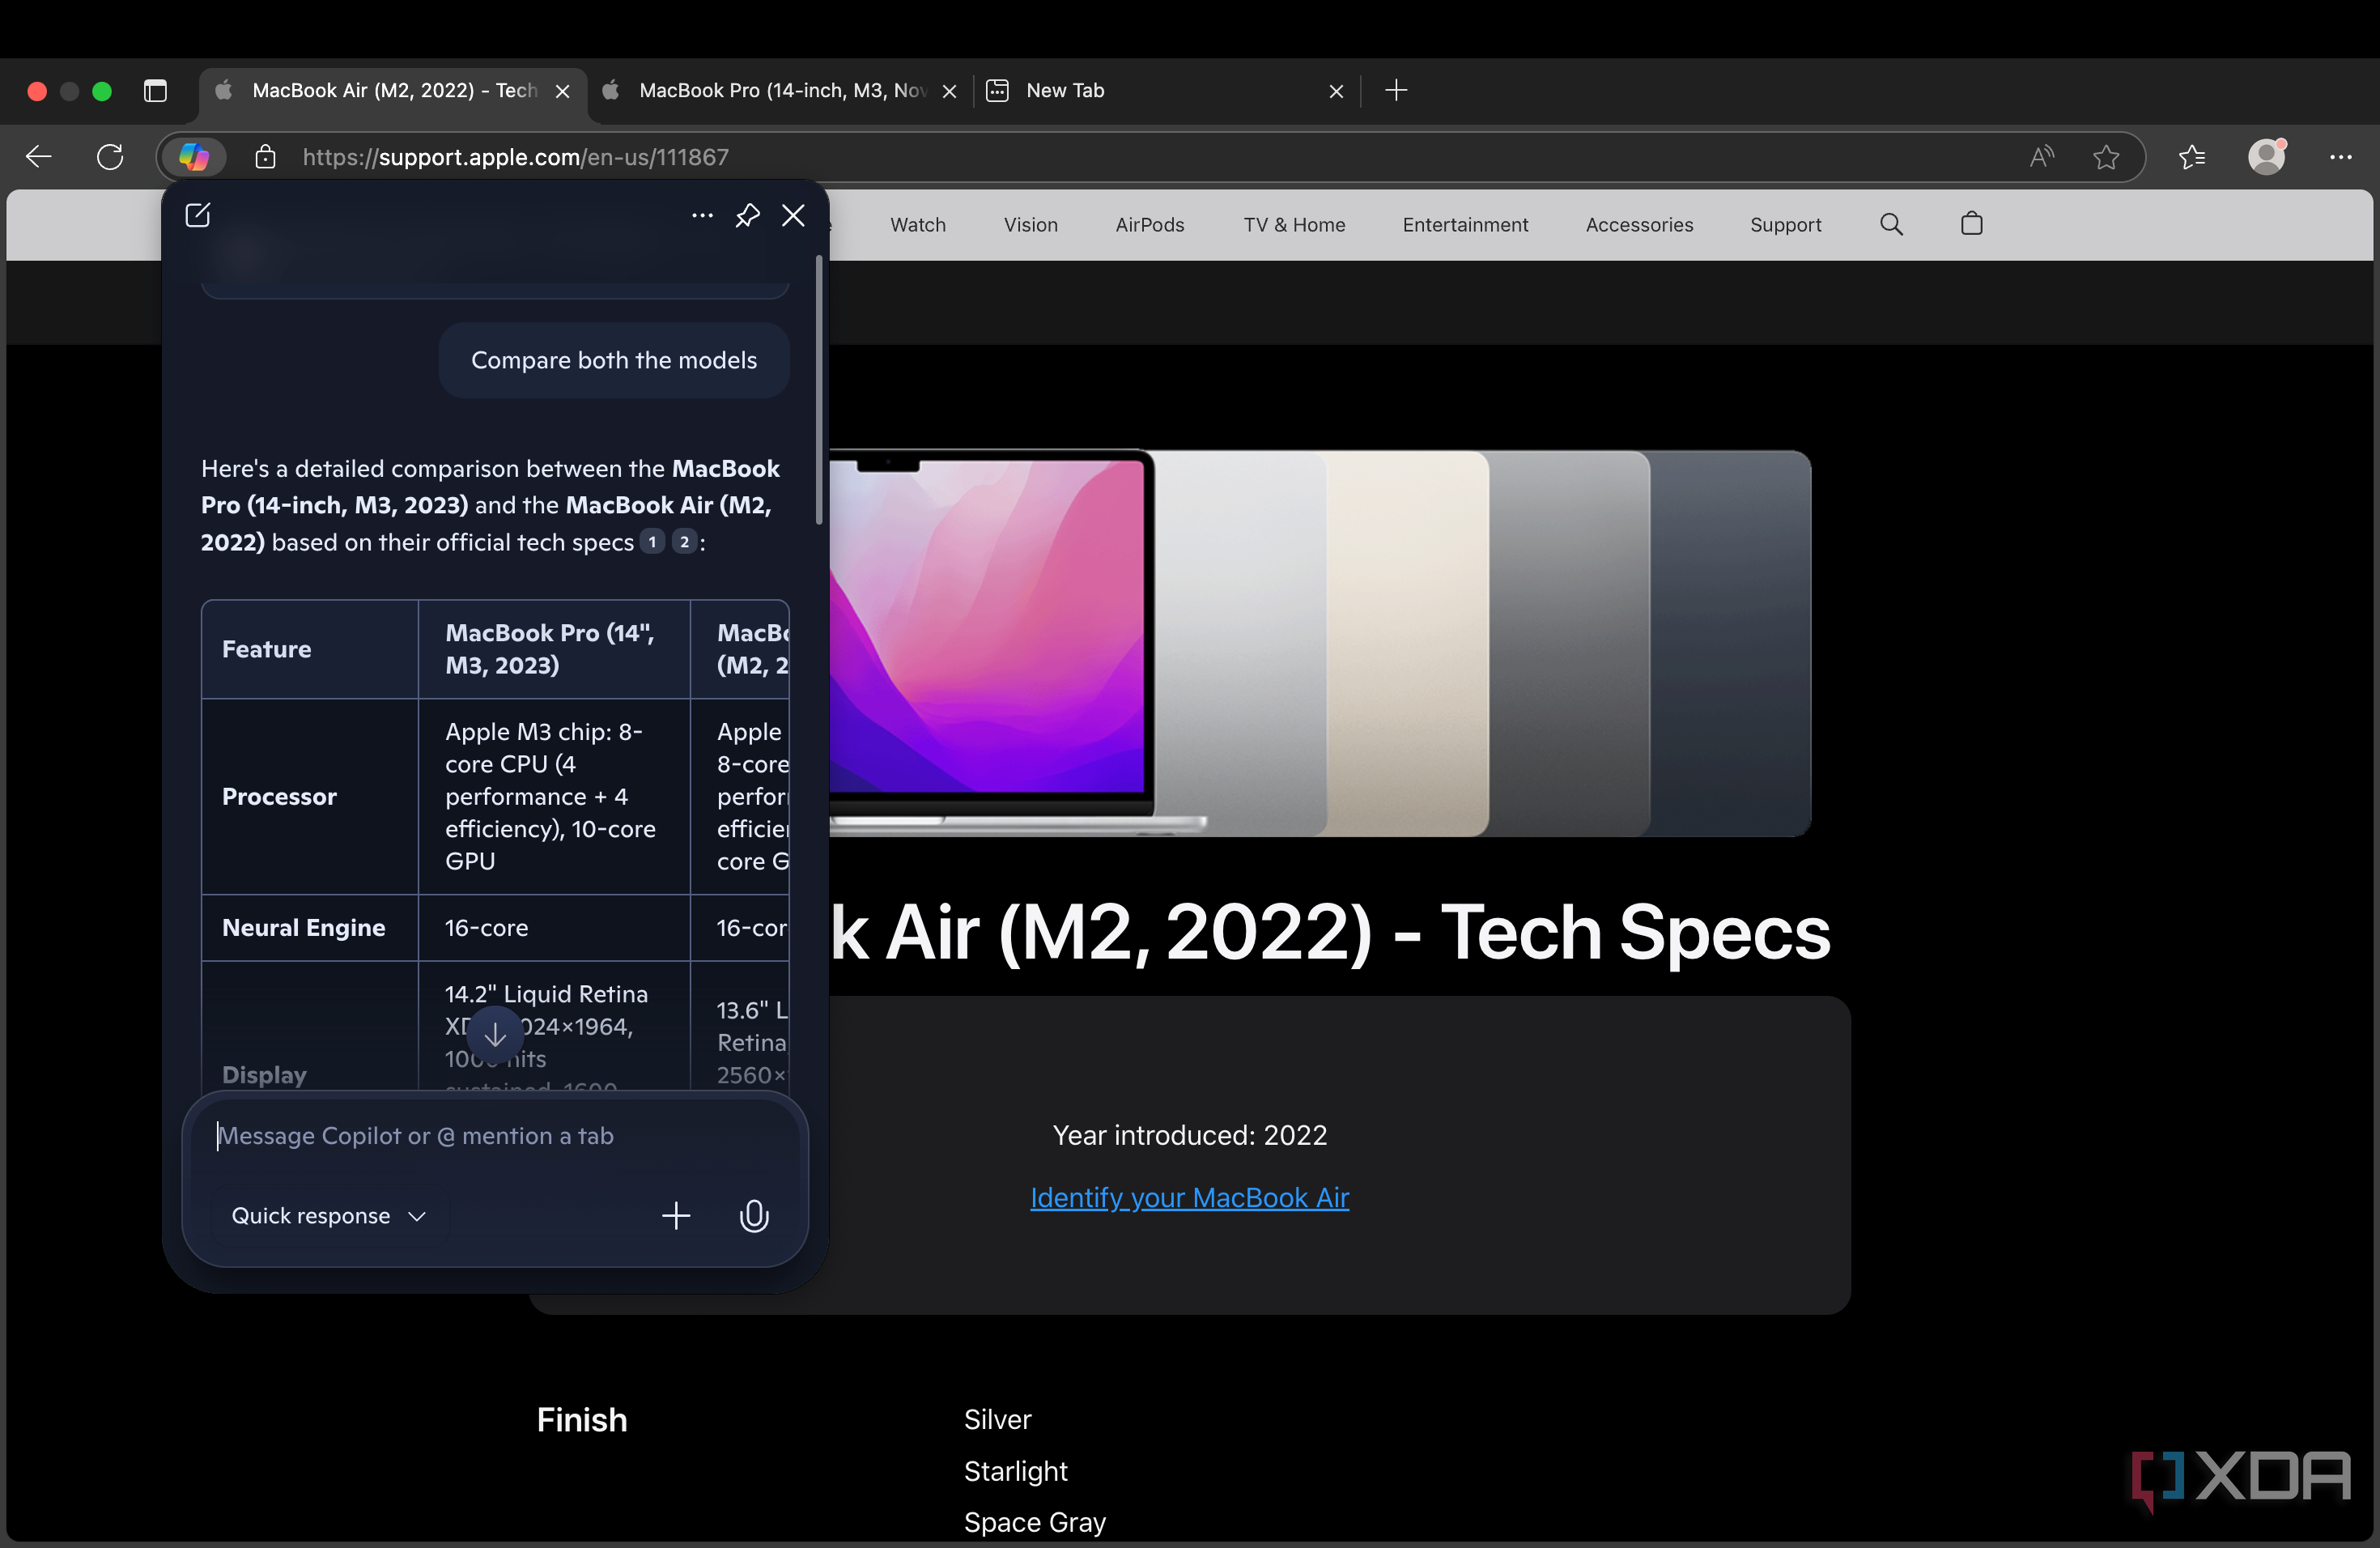Screen dimensions: 2380x1548
Task: Open the Watch menu on Apple nav
Action: [x=918, y=225]
